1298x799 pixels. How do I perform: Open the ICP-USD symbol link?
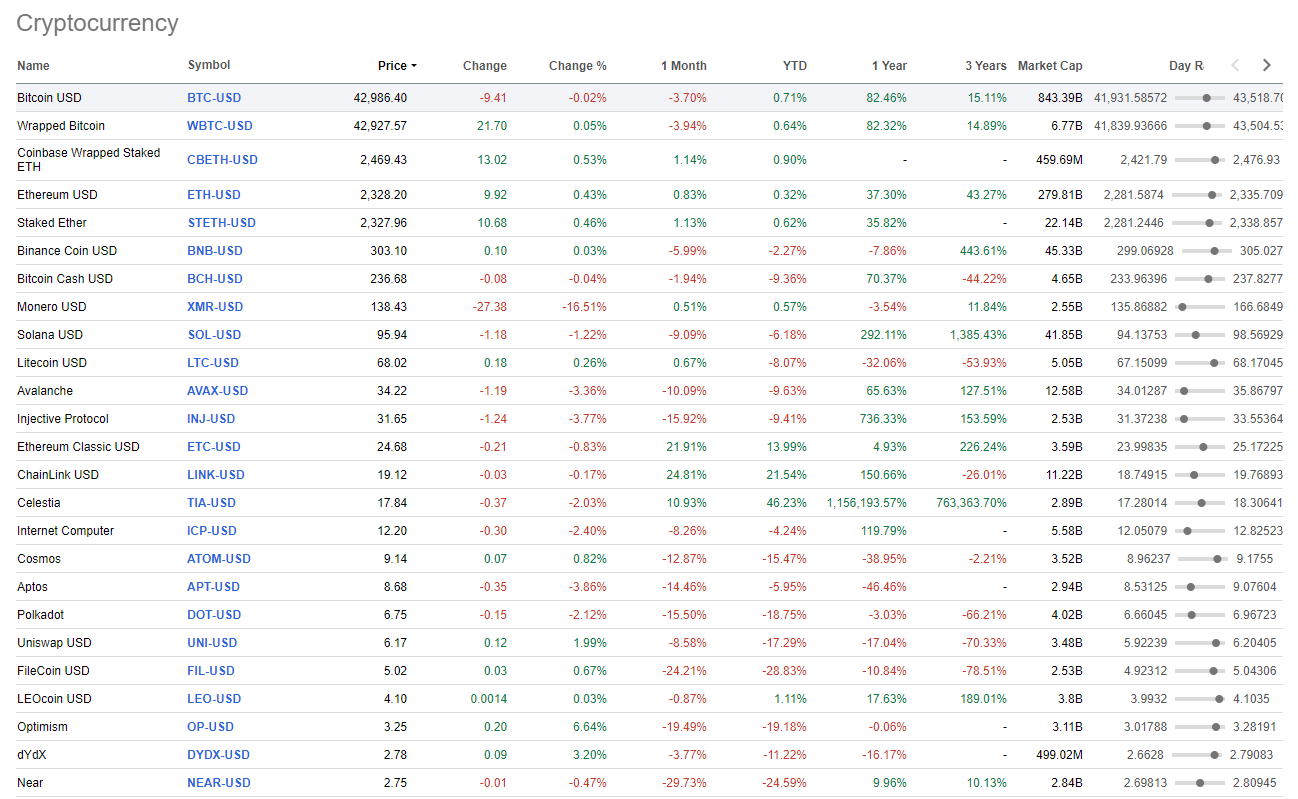[212, 531]
